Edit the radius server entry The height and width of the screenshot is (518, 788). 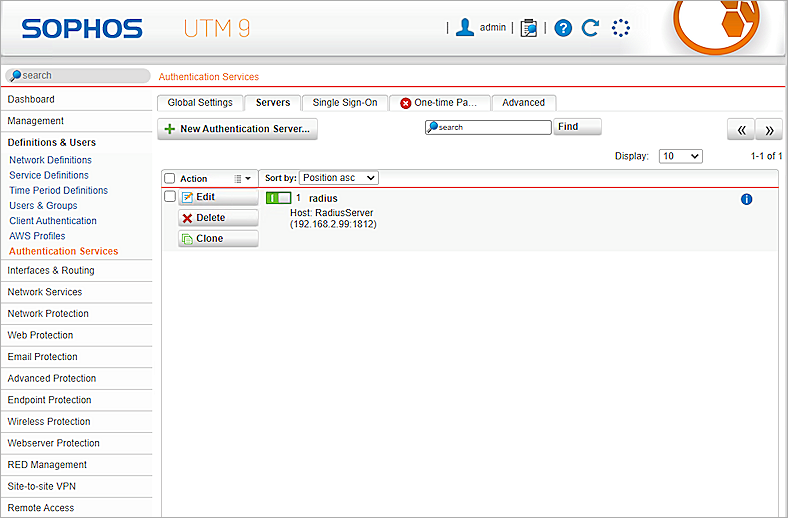tap(218, 197)
